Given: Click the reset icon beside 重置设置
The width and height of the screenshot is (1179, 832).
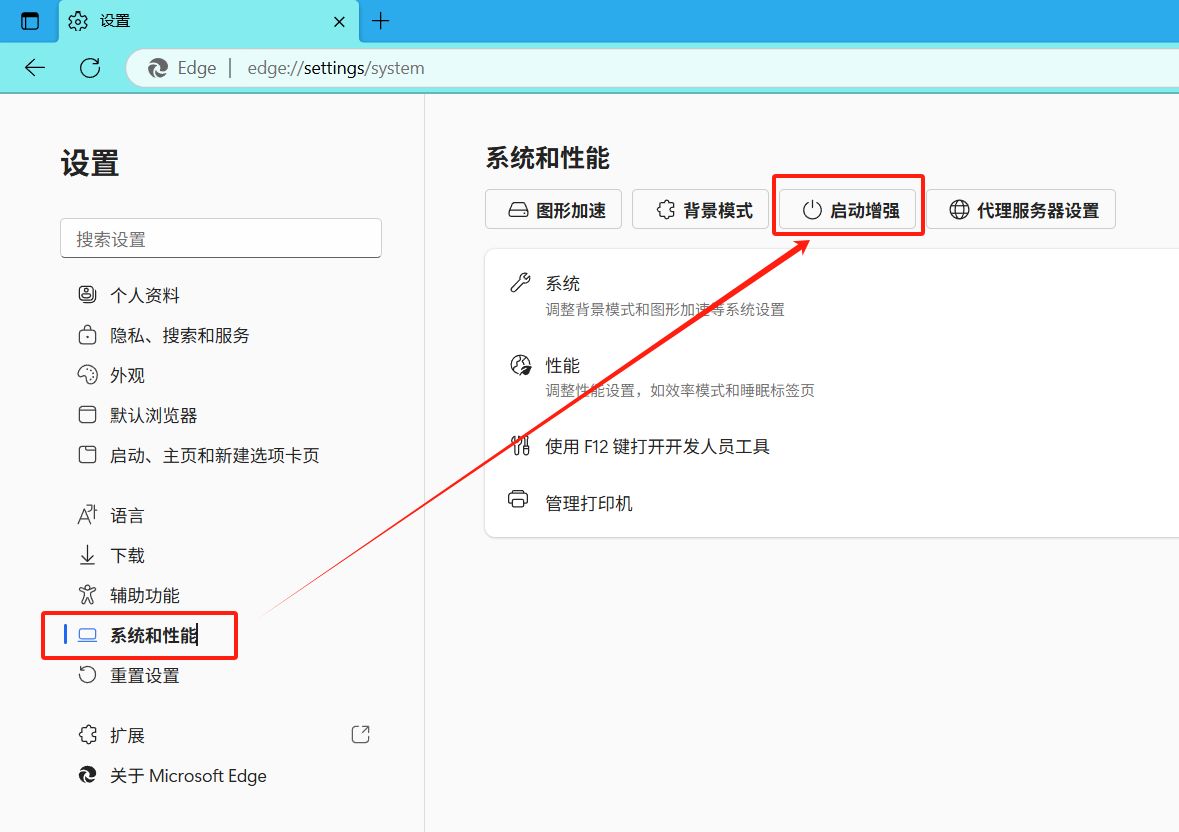Looking at the screenshot, I should click(87, 674).
